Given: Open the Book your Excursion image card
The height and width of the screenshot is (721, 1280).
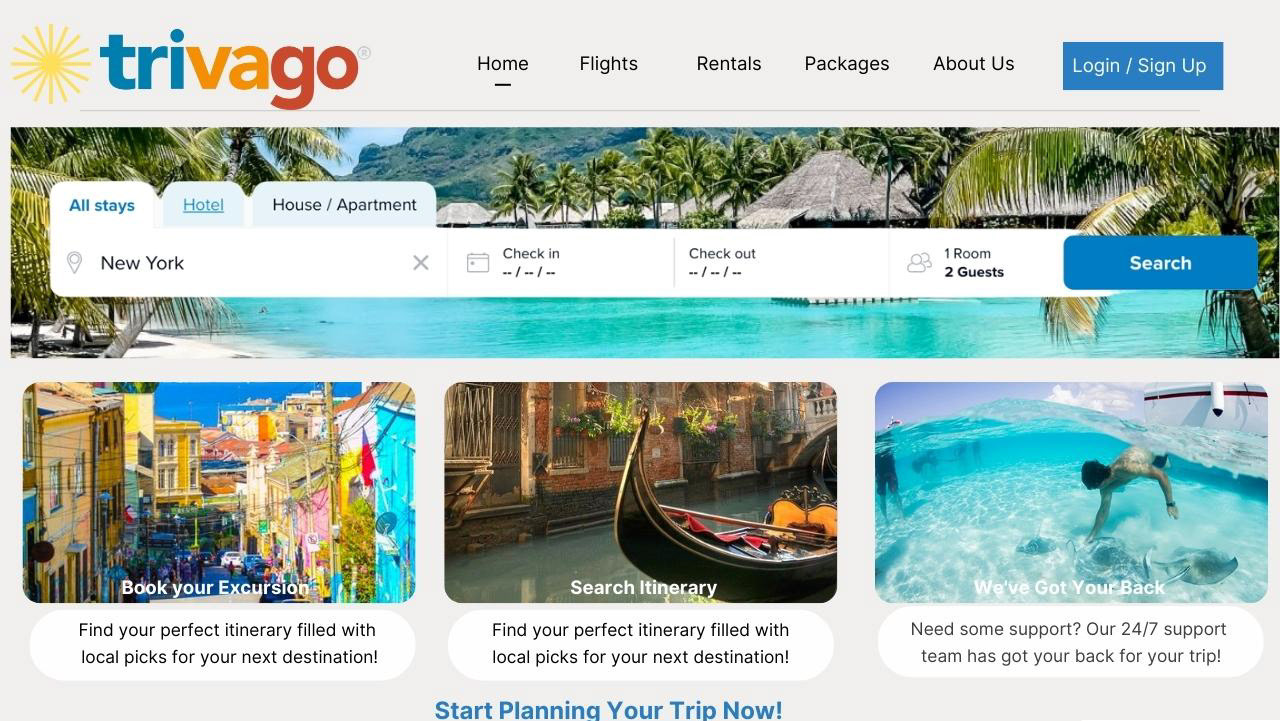Looking at the screenshot, I should (219, 492).
